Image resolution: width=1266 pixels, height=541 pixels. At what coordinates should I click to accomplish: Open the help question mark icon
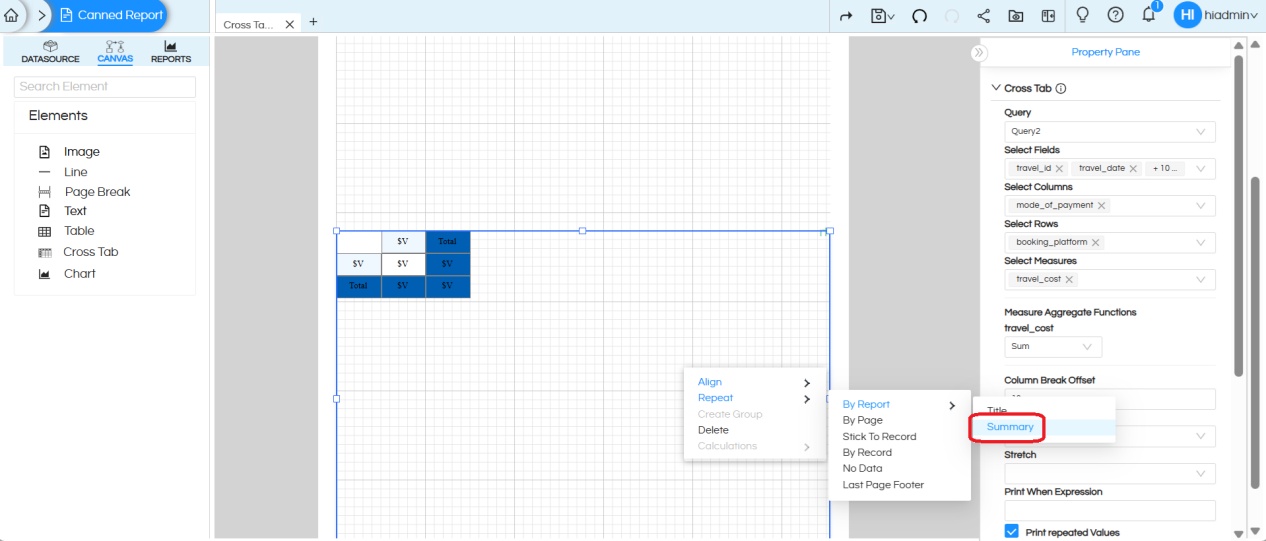tap(1116, 15)
